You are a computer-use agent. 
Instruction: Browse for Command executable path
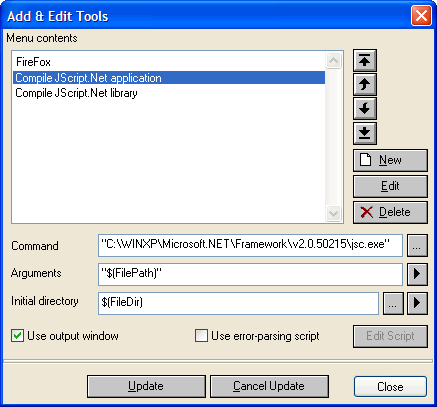417,246
